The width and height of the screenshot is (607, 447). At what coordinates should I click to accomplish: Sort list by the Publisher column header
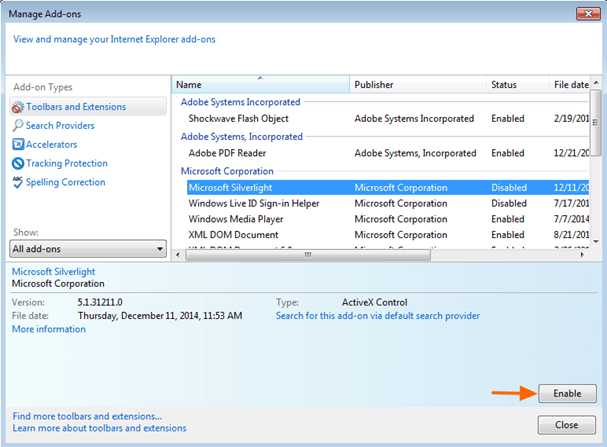(x=418, y=85)
